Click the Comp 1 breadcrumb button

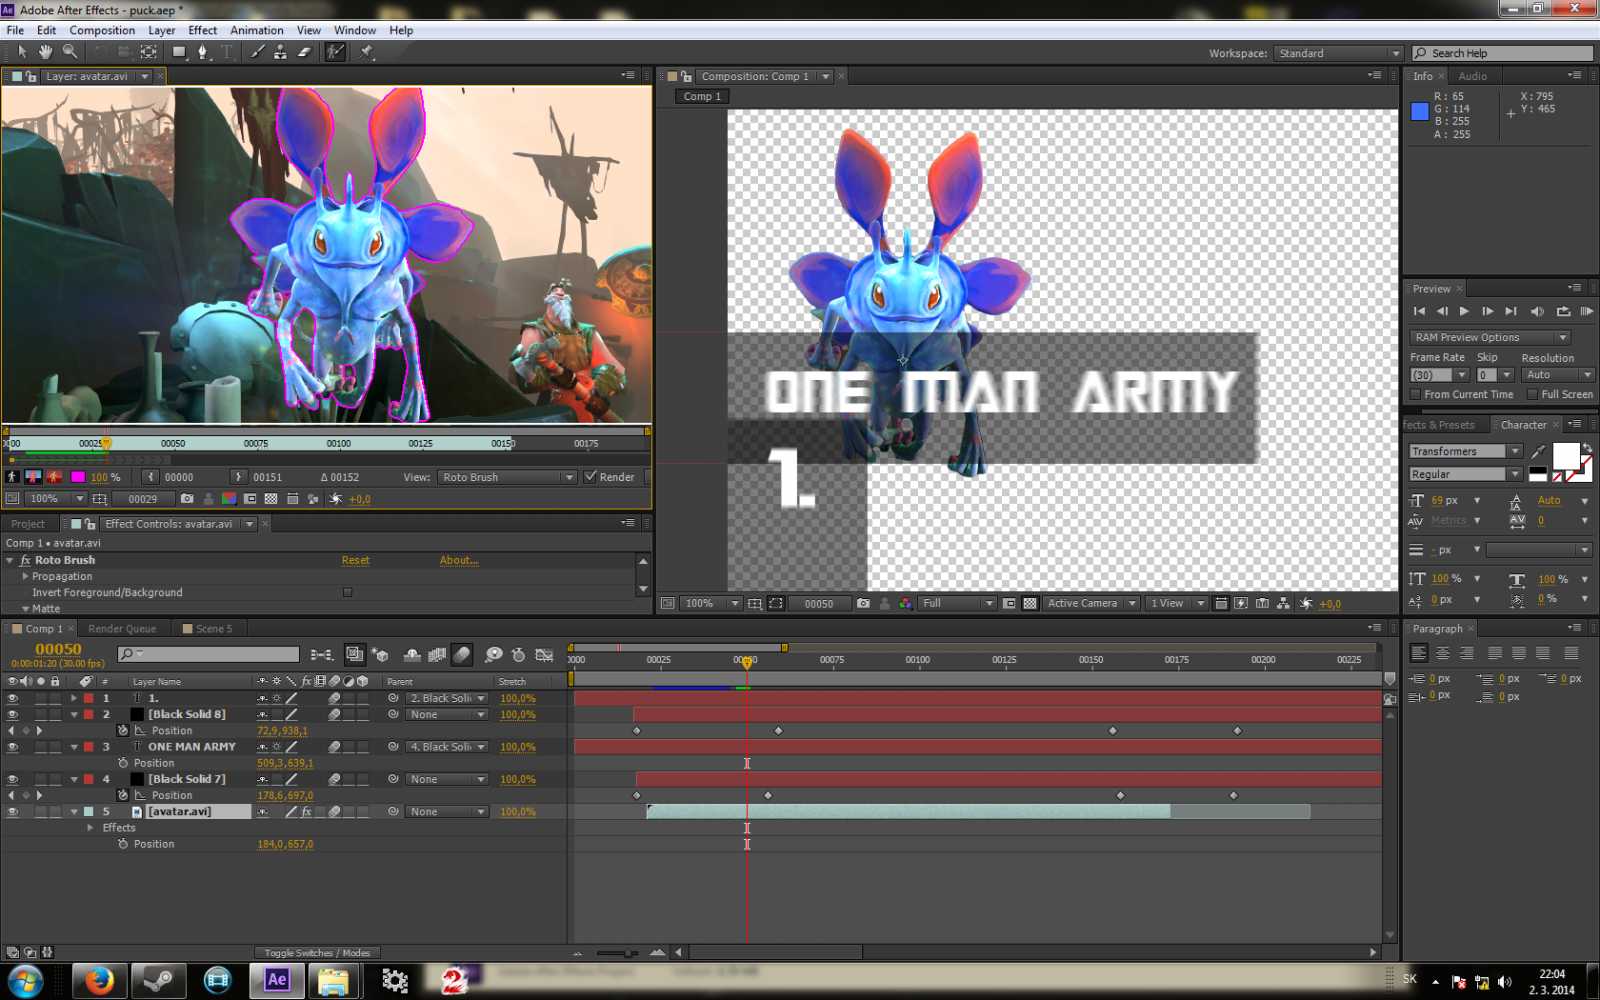coord(703,97)
